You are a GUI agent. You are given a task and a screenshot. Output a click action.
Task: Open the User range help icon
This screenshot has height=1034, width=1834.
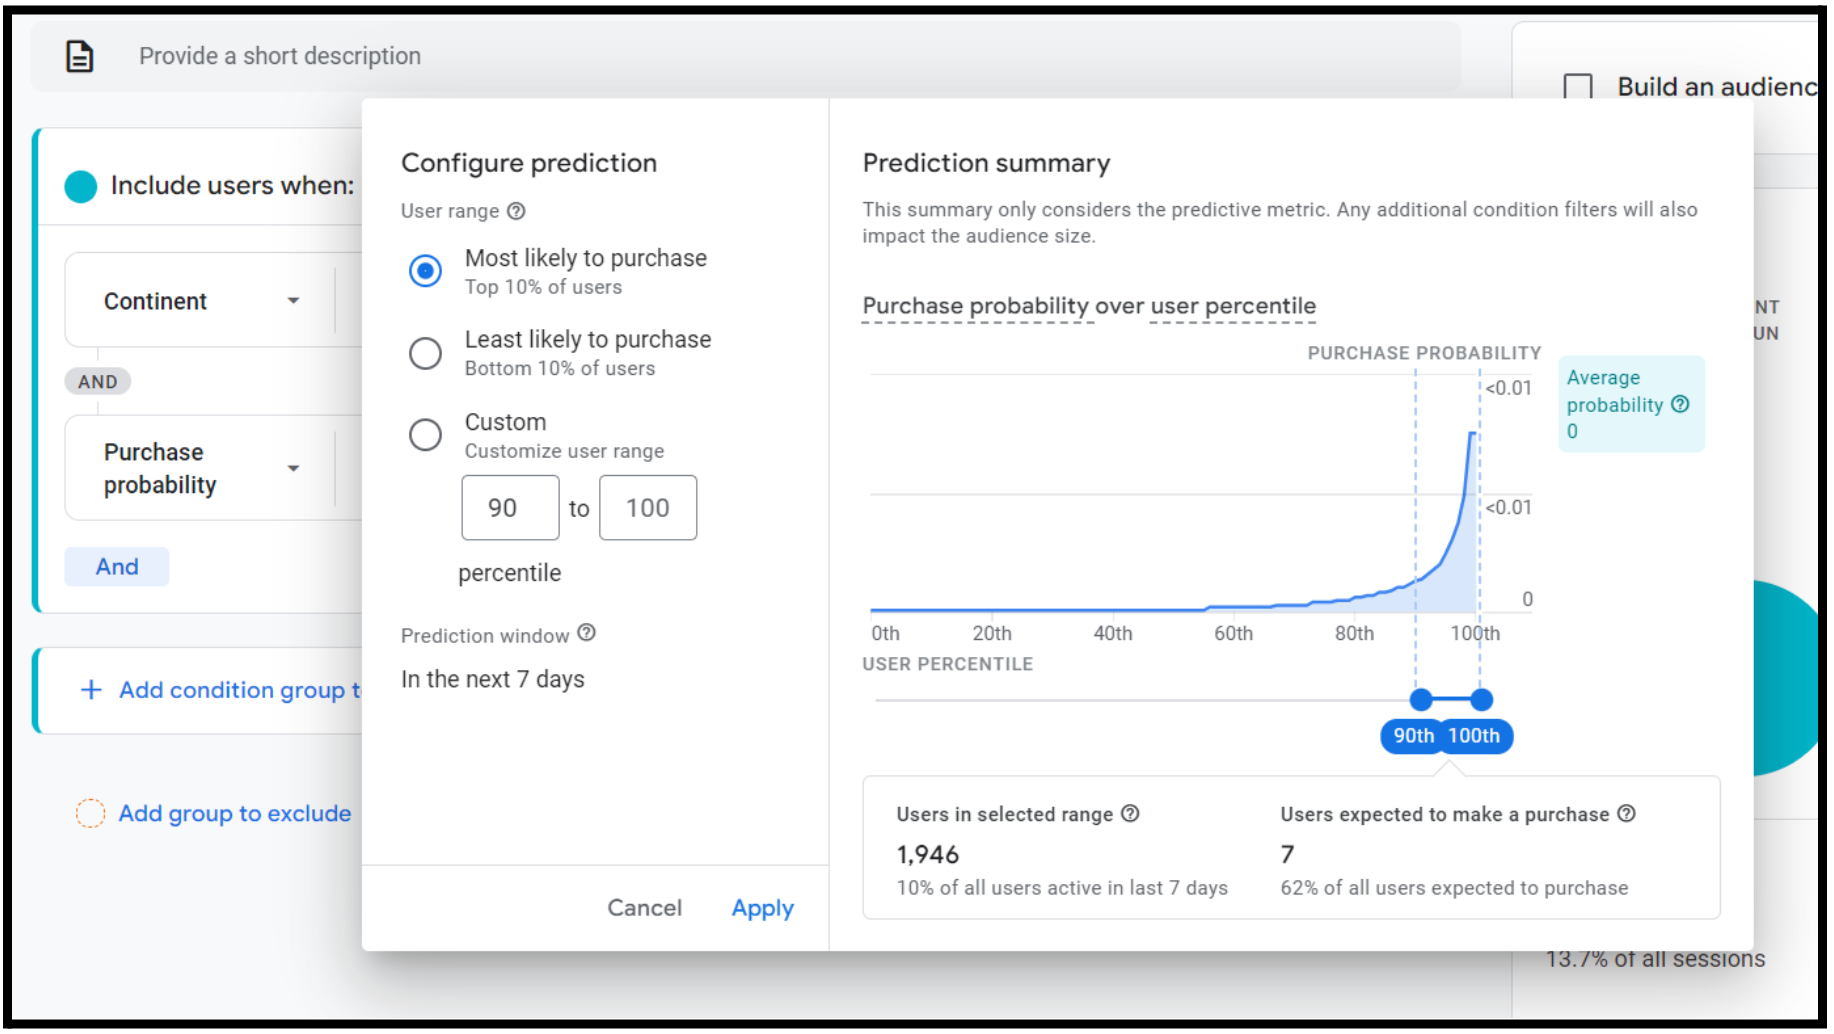(516, 211)
